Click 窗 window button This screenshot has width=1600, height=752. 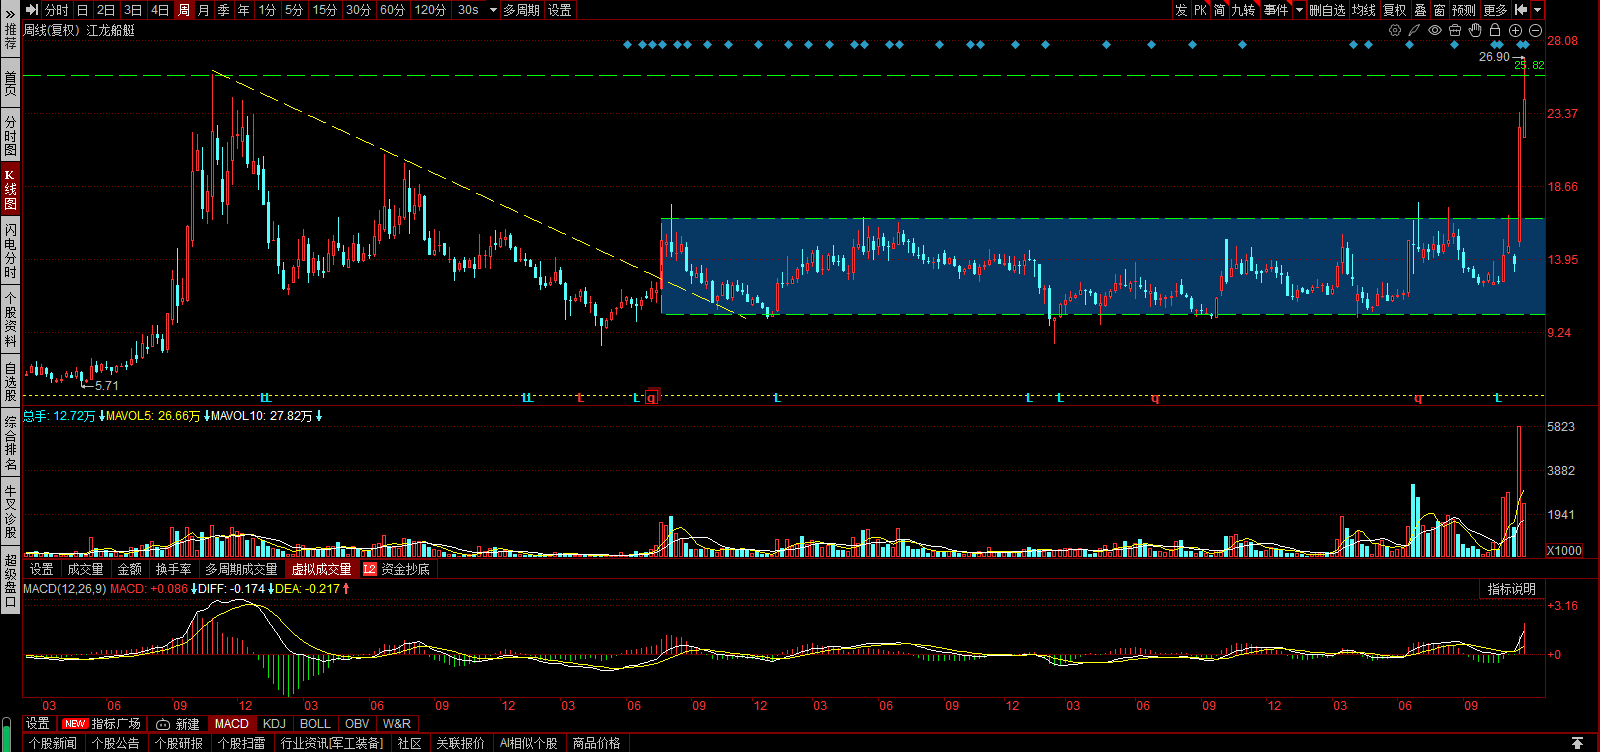(1440, 10)
